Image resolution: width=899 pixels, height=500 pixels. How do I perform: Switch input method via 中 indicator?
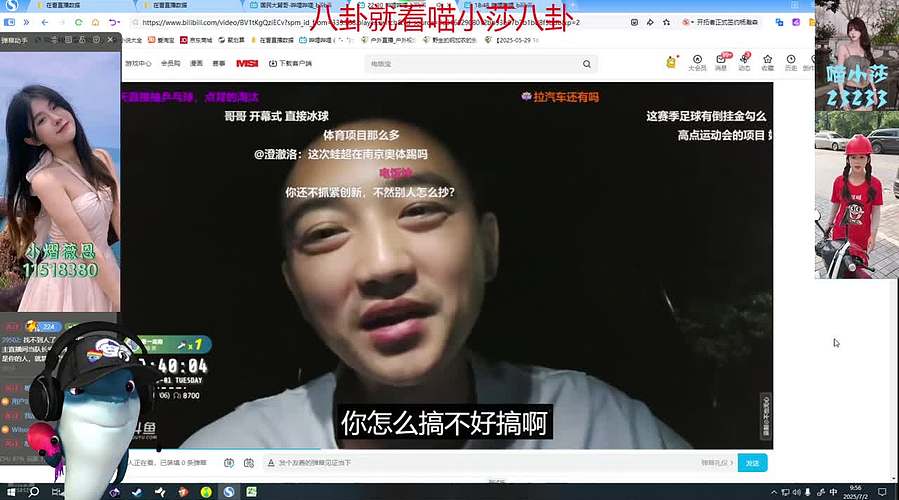click(x=833, y=492)
